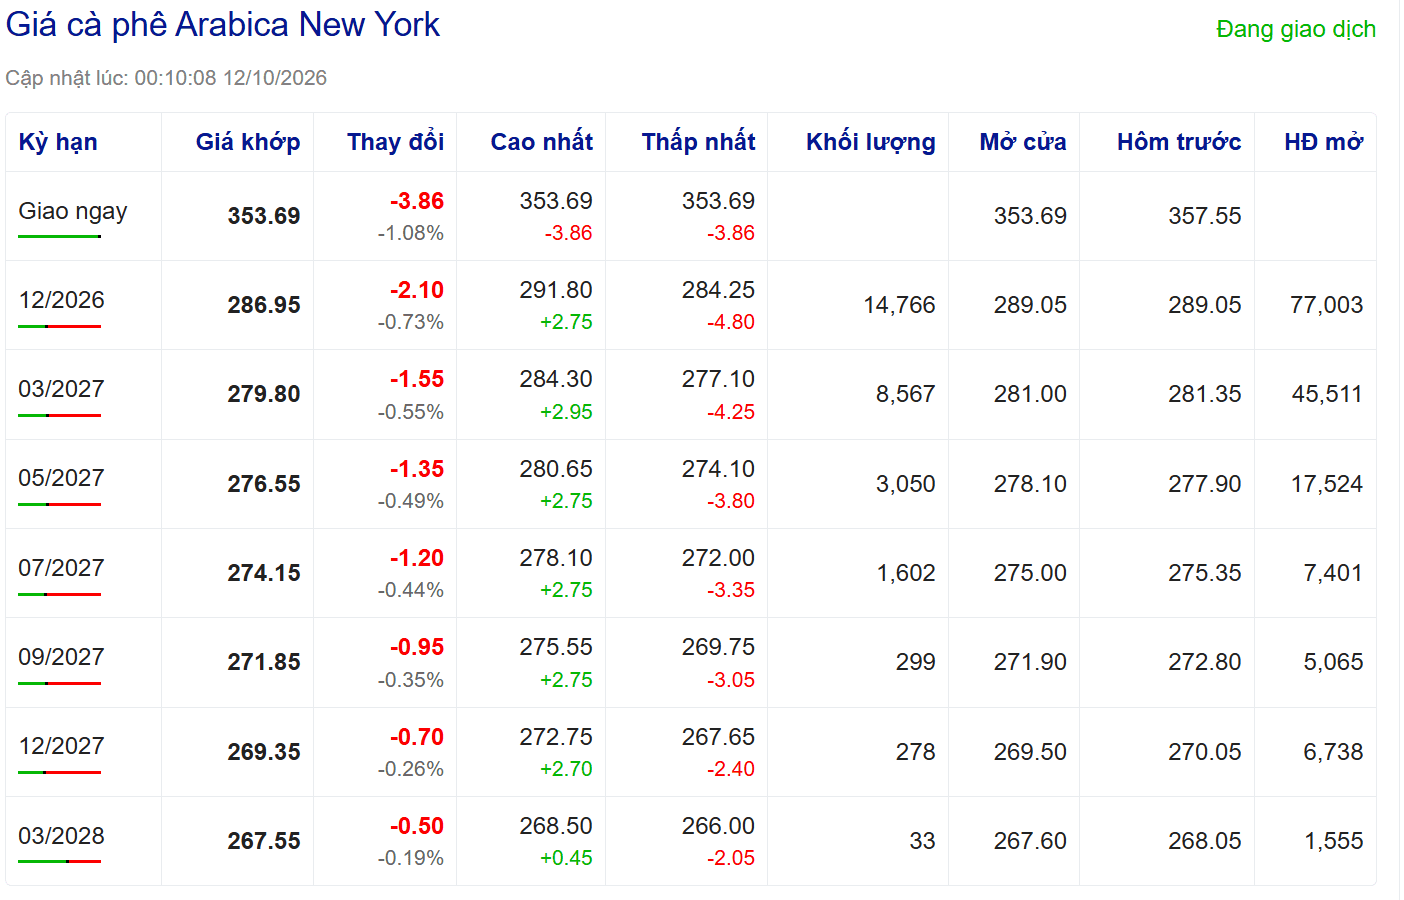Click the 03/2027 contract term
The image size is (1404, 900).
pos(61,389)
